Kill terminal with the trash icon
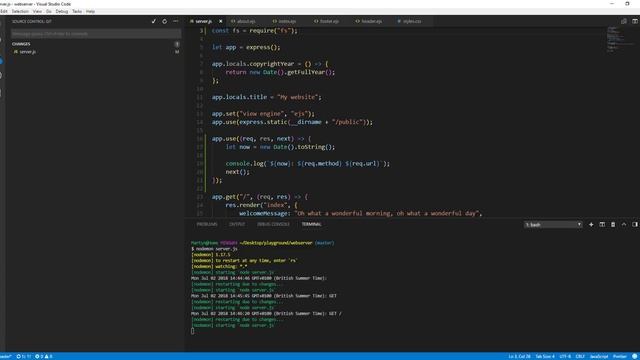The width and height of the screenshot is (640, 360). pyautogui.click(x=613, y=224)
